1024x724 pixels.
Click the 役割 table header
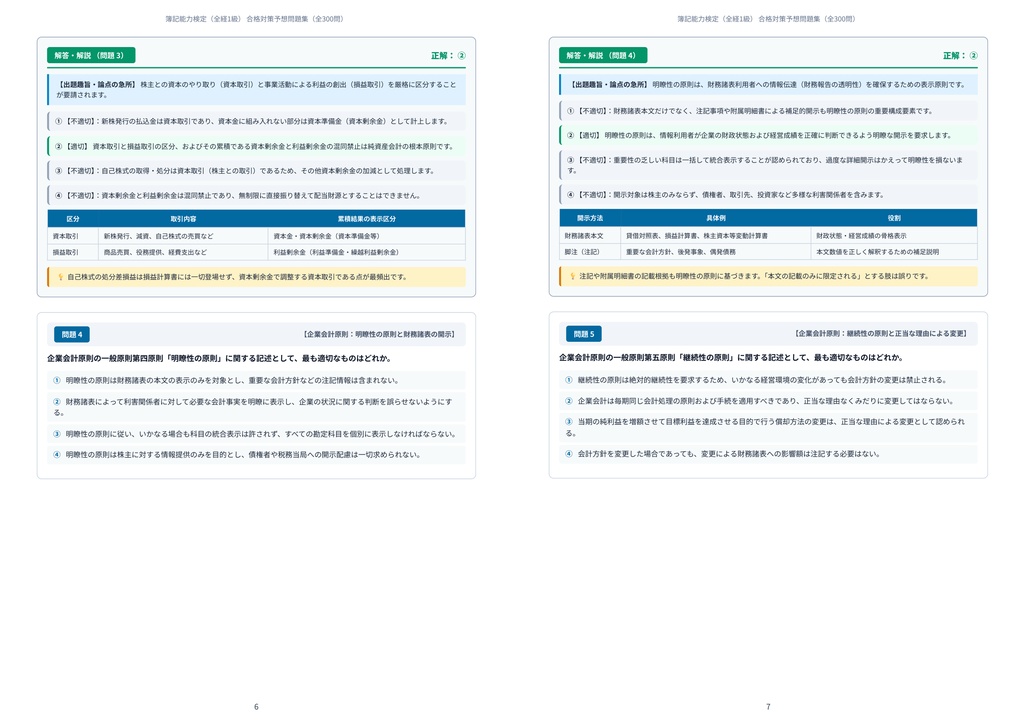point(894,218)
